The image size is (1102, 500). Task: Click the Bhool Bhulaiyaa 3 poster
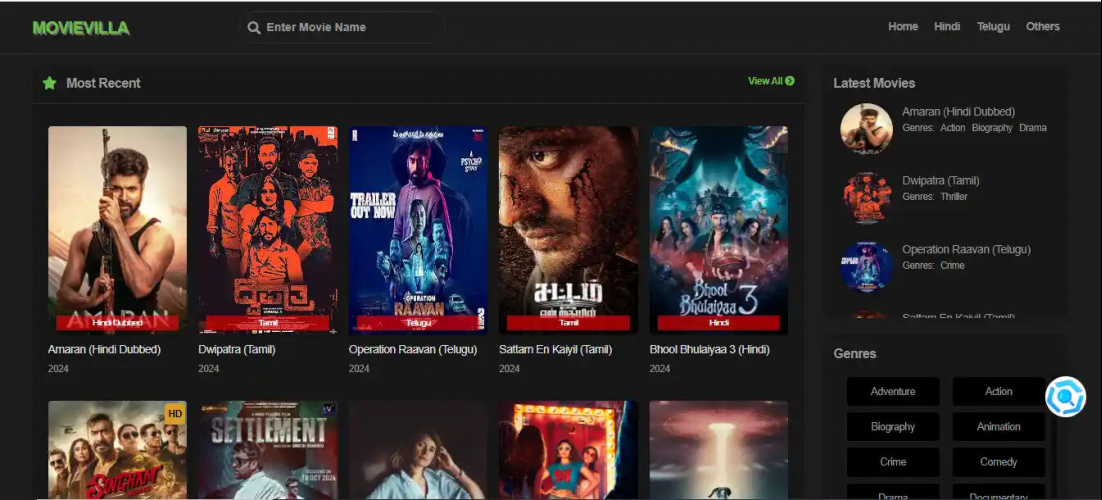click(718, 230)
